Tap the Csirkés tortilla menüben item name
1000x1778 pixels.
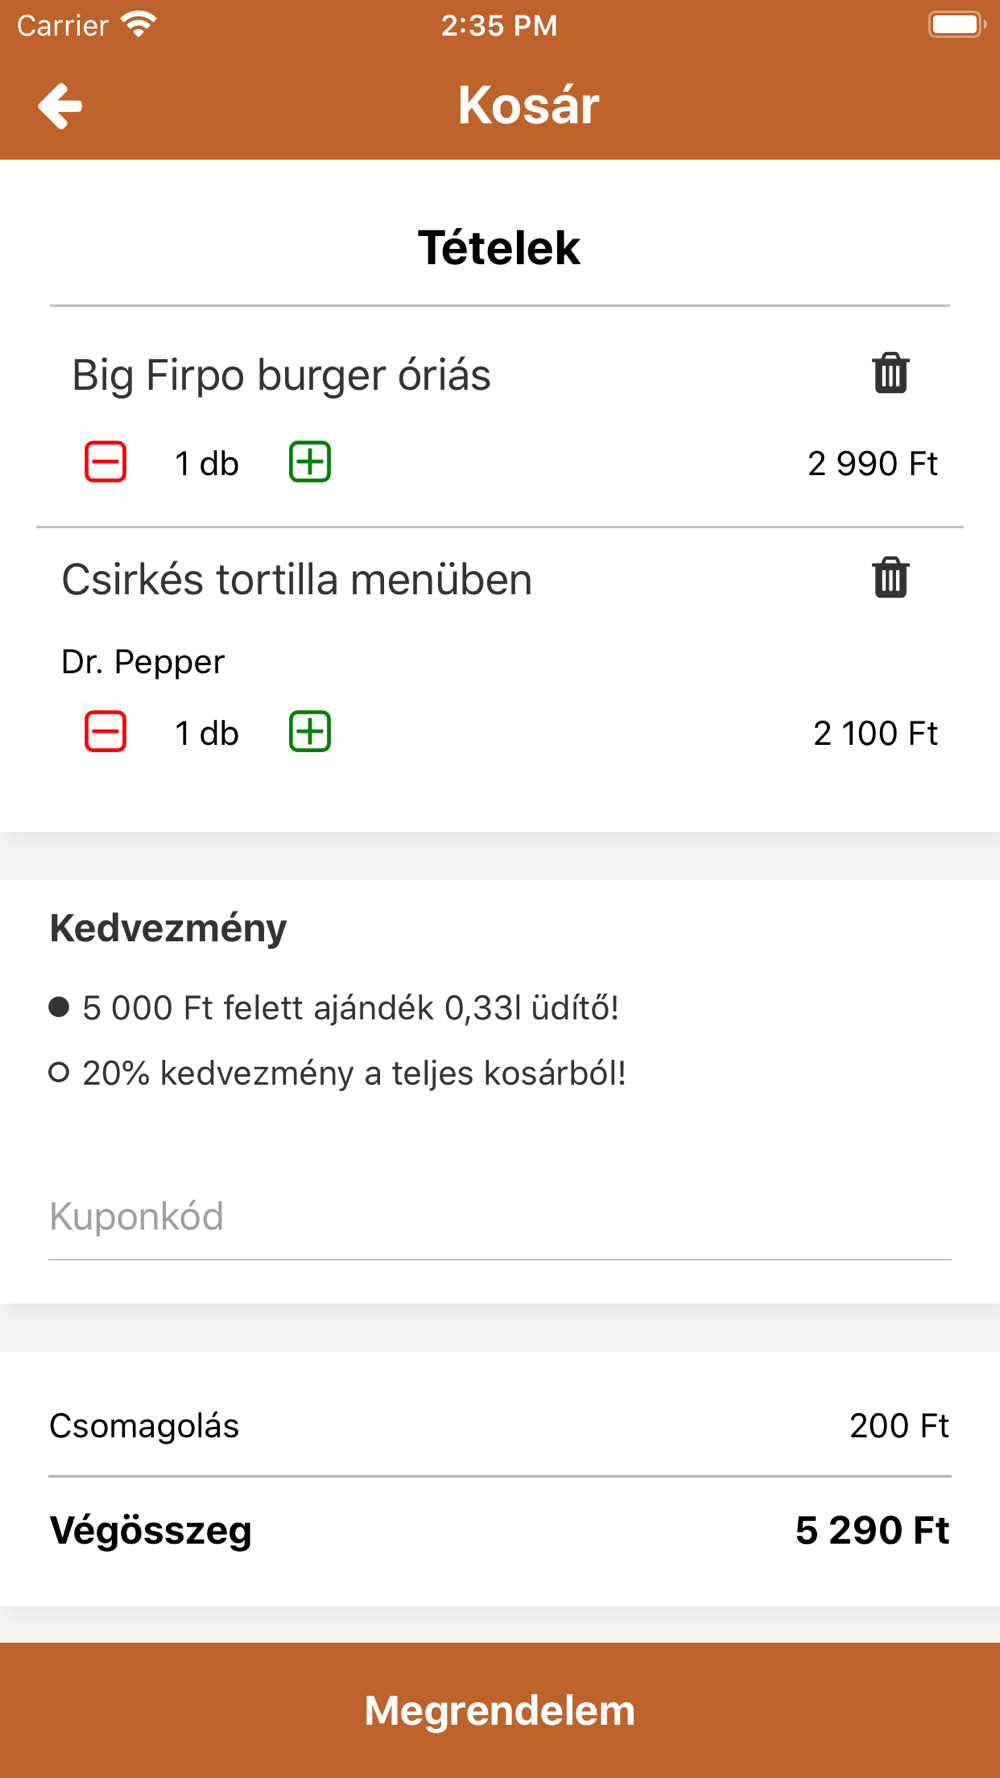[x=297, y=580]
